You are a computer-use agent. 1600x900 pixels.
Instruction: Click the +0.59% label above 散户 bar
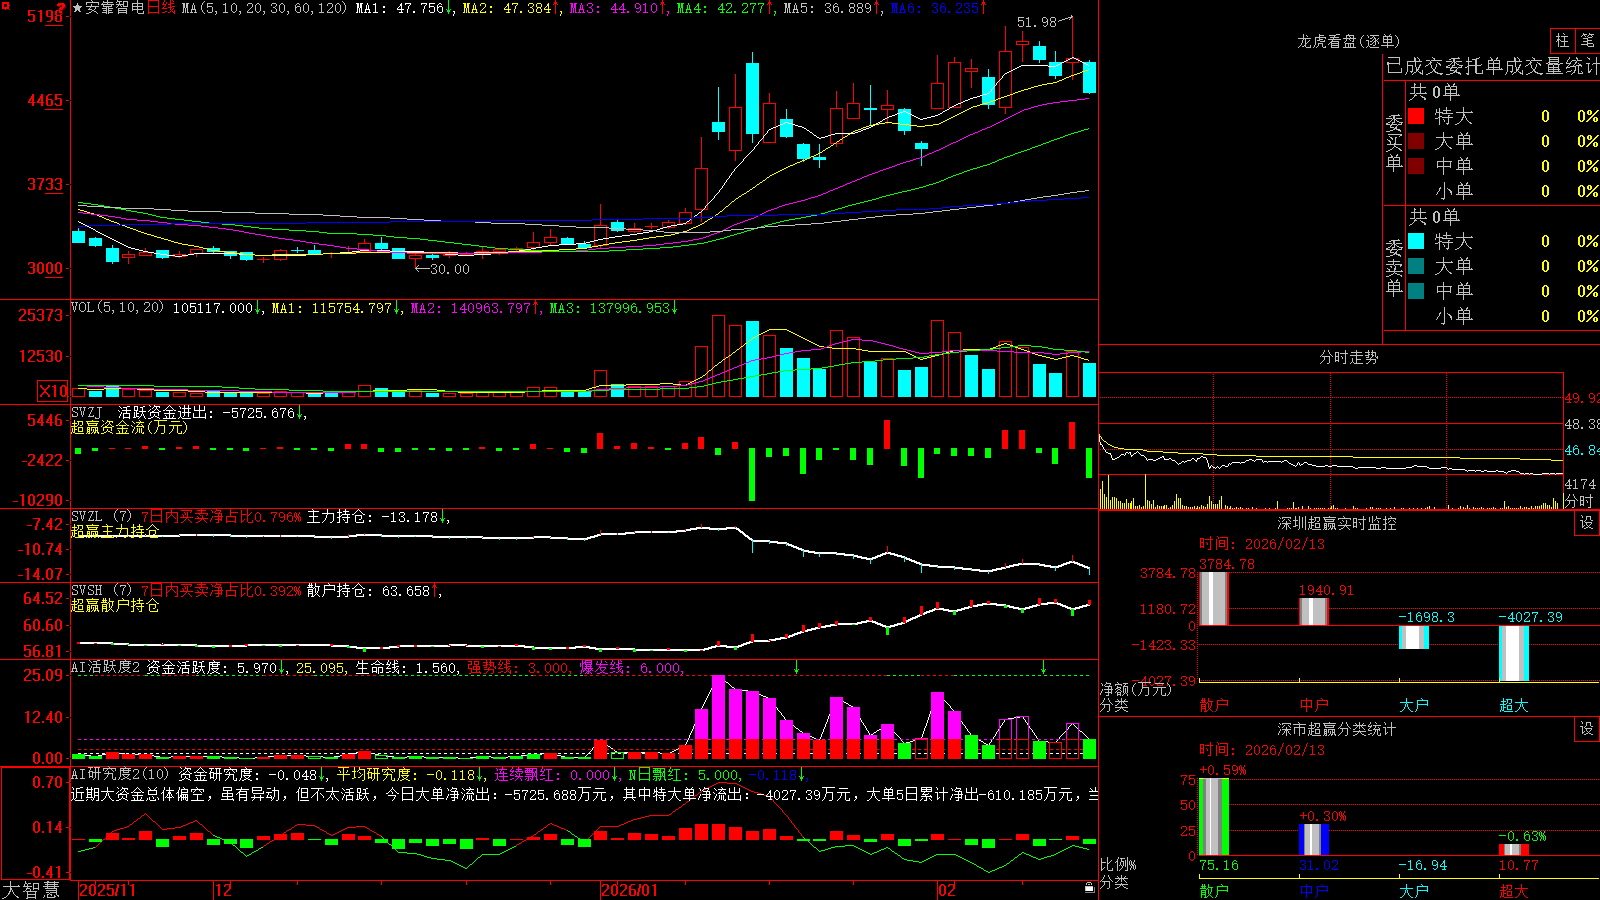click(1223, 771)
